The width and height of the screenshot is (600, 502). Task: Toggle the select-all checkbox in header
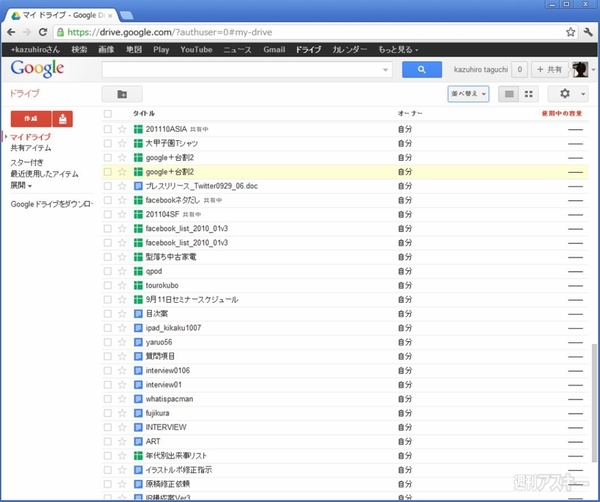[108, 114]
